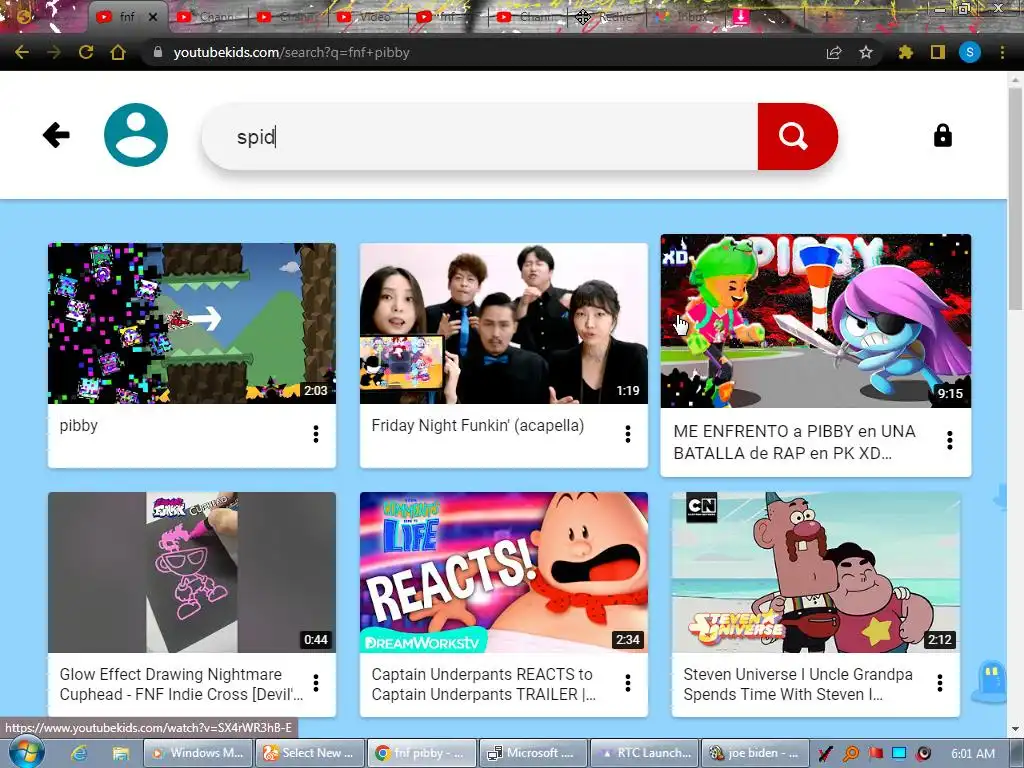
Task: Switch to the 'Video' browser tab
Action: click(x=367, y=17)
